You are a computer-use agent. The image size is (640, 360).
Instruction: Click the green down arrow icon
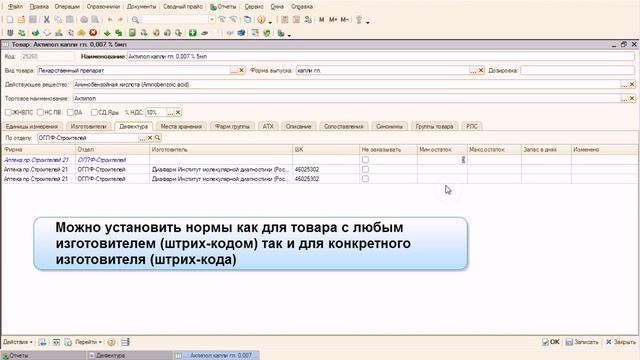pyautogui.click(x=107, y=33)
